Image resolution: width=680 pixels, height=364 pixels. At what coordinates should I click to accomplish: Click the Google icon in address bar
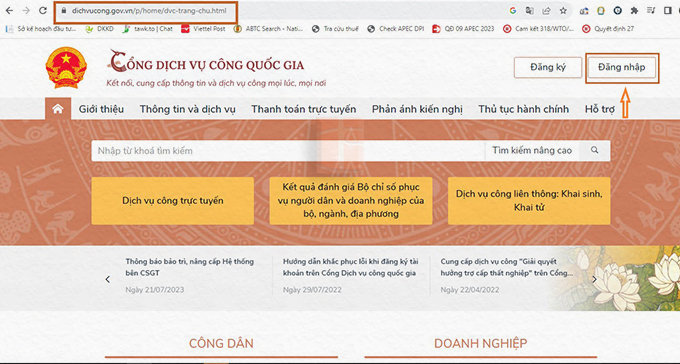[x=513, y=11]
